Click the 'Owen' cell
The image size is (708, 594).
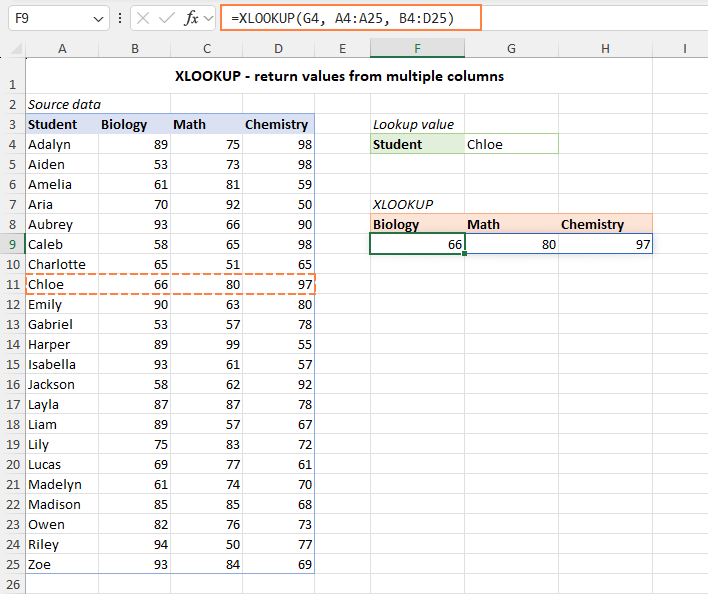(62, 524)
